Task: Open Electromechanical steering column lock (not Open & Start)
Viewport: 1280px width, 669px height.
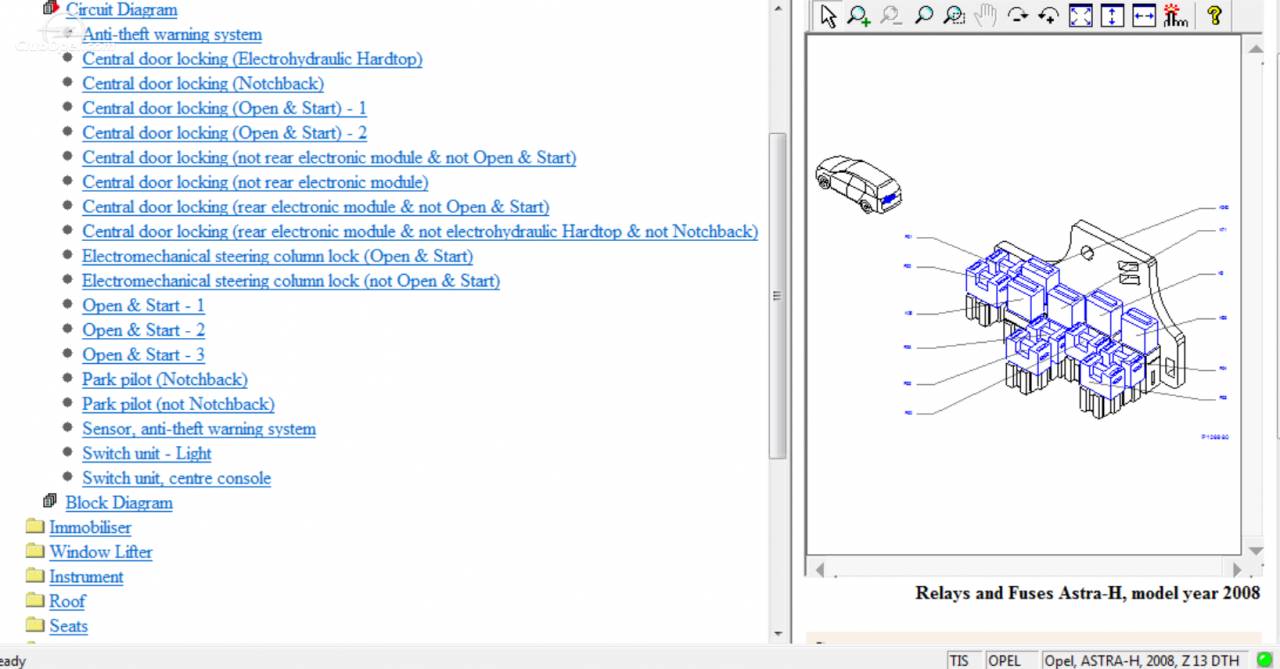Action: tap(291, 281)
